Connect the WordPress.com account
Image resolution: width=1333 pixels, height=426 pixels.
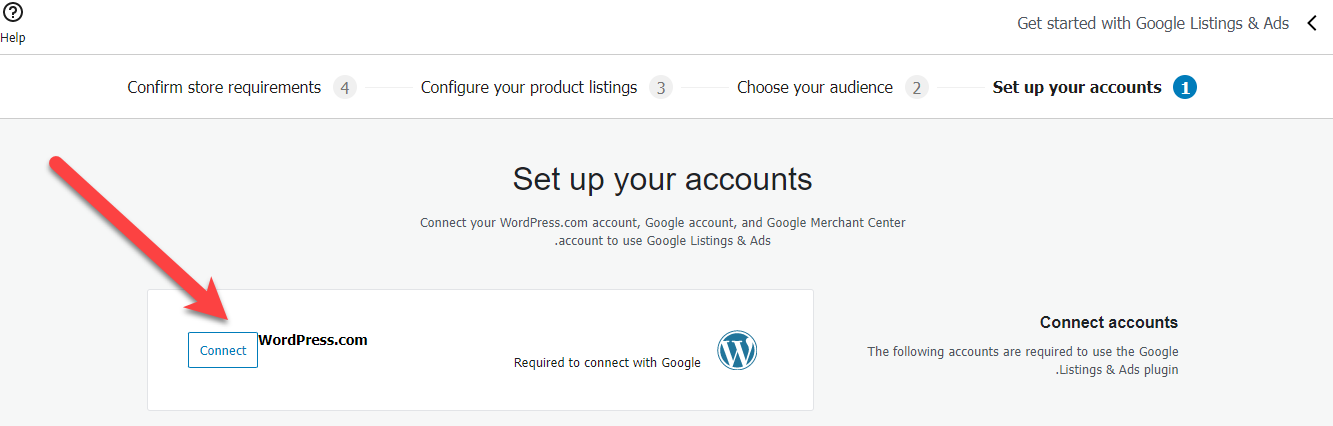(223, 350)
